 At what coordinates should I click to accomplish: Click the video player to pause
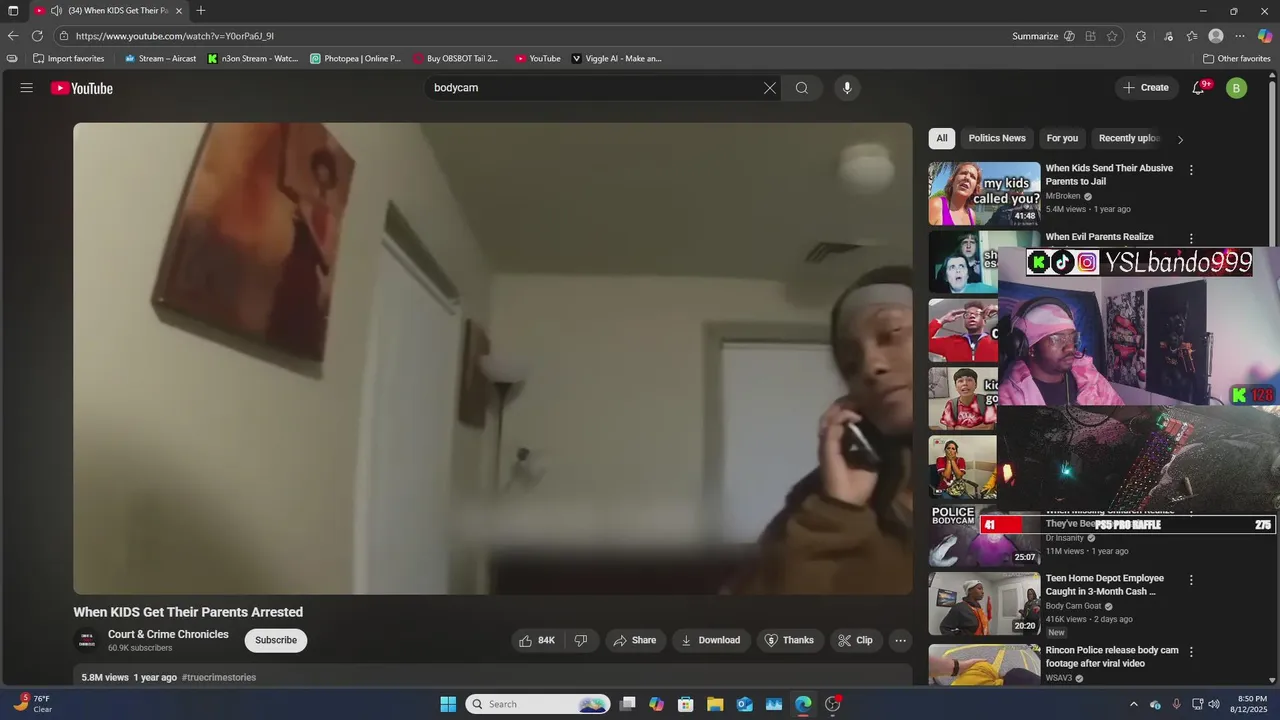click(492, 358)
